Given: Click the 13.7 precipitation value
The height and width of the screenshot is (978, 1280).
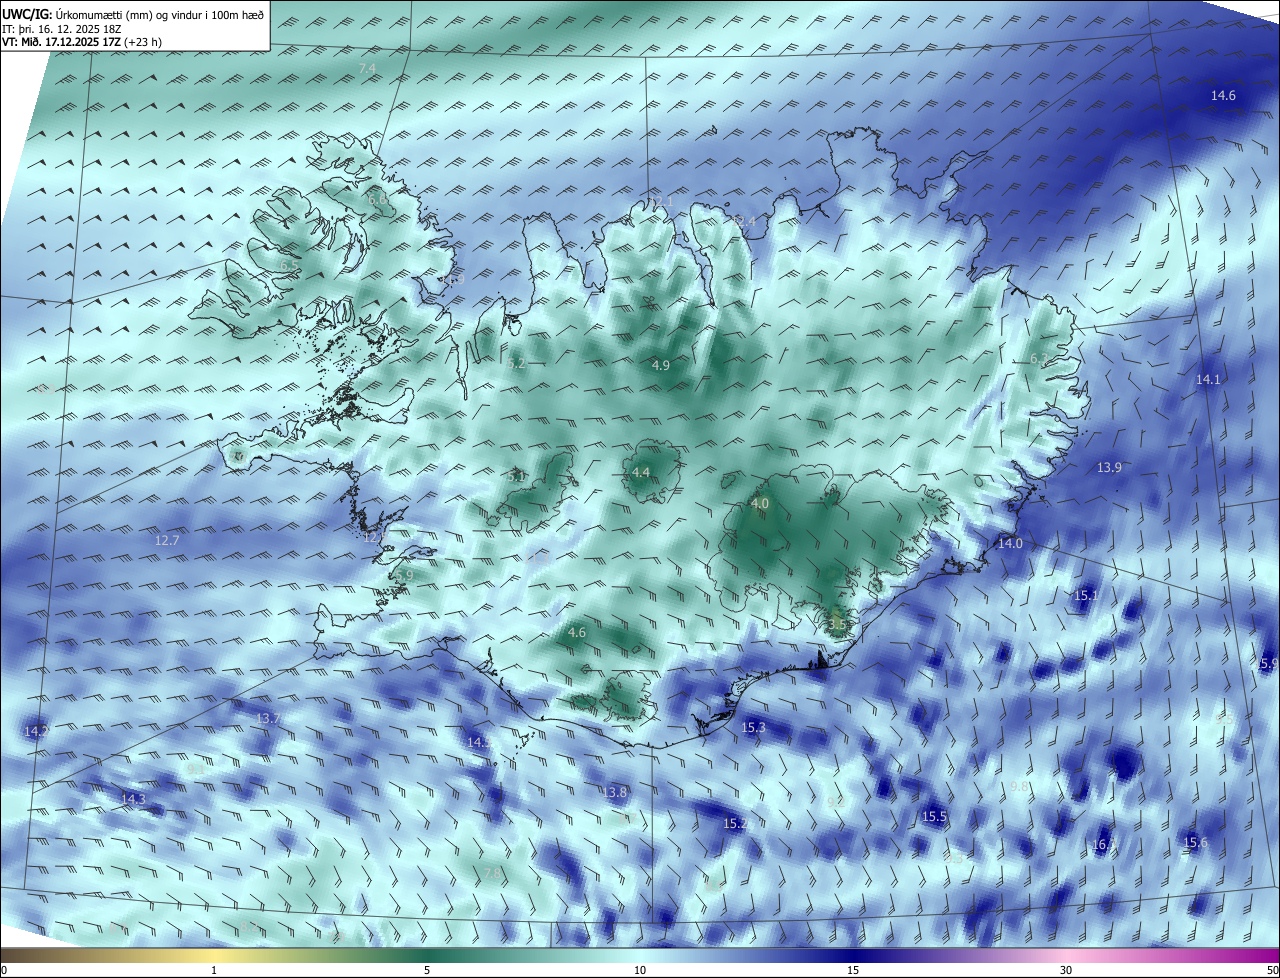Looking at the screenshot, I should pyautogui.click(x=267, y=718).
